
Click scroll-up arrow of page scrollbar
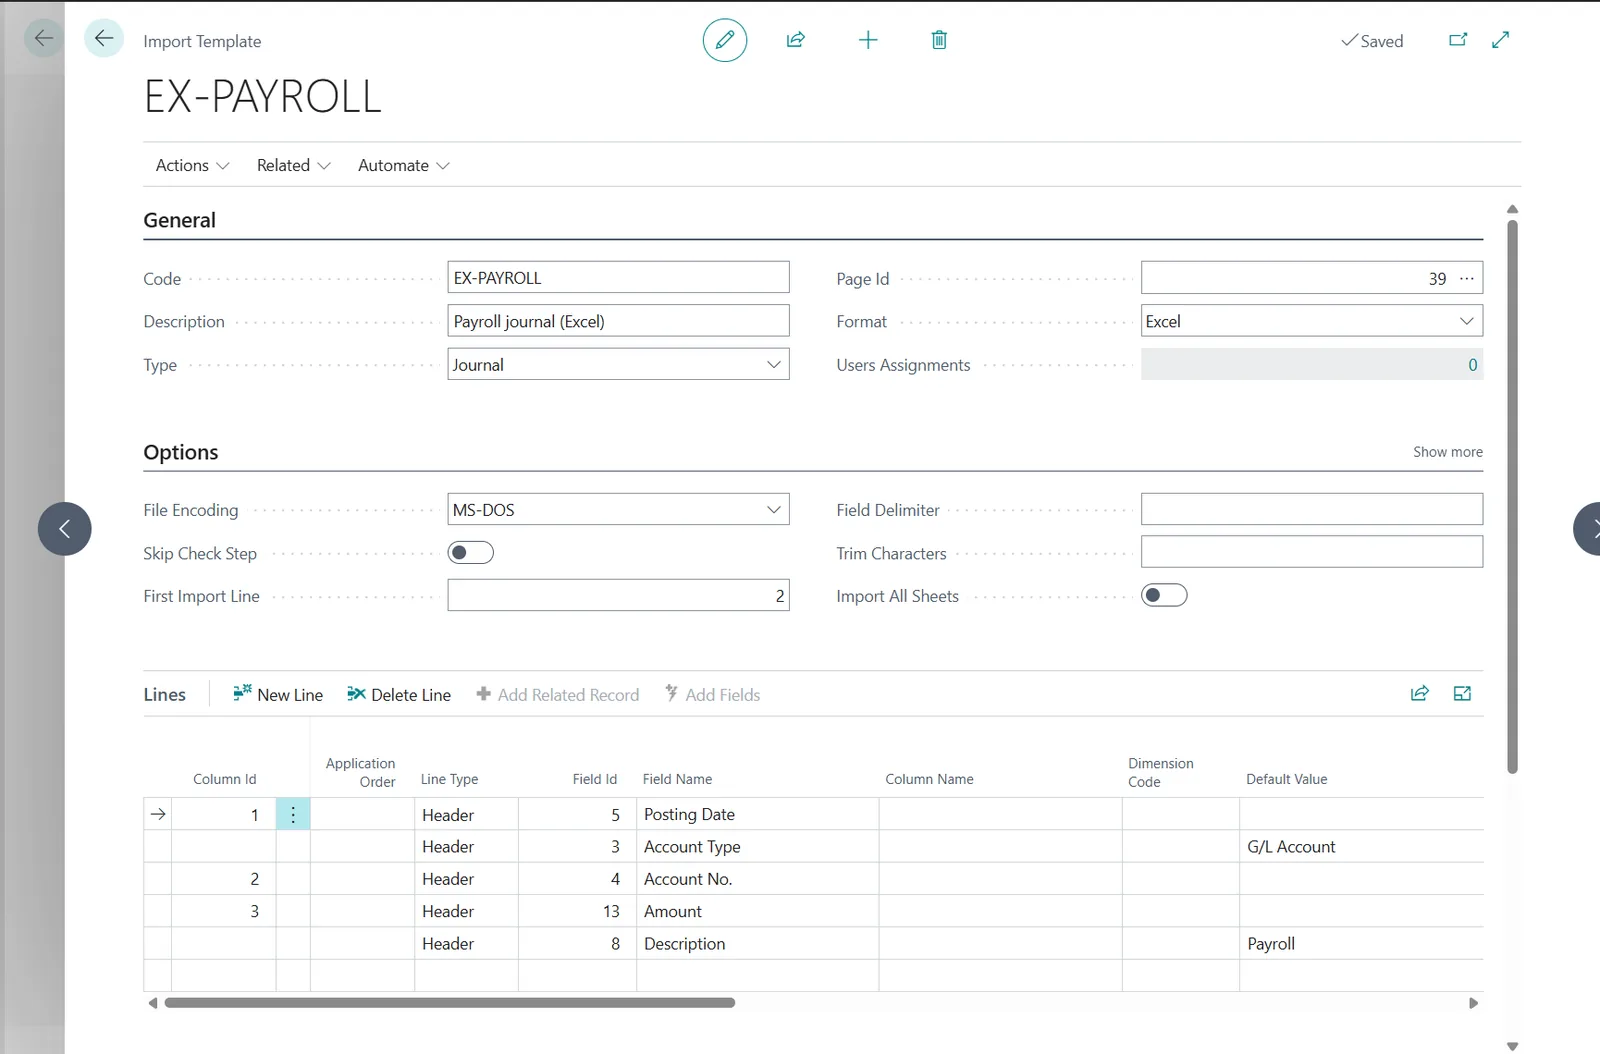pos(1512,209)
